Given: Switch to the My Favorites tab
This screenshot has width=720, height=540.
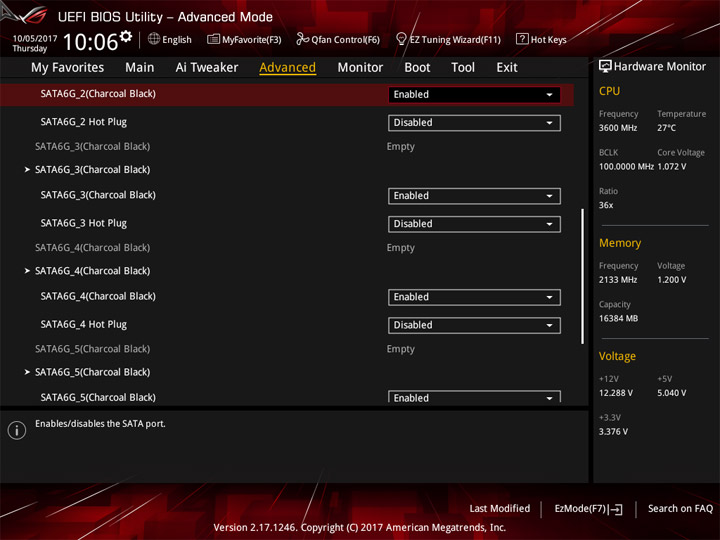Looking at the screenshot, I should coord(68,68).
